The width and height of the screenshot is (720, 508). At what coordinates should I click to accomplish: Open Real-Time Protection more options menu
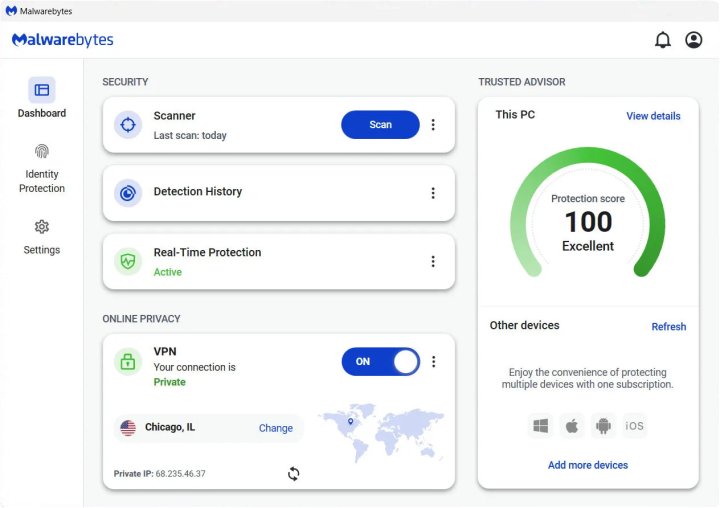(433, 261)
